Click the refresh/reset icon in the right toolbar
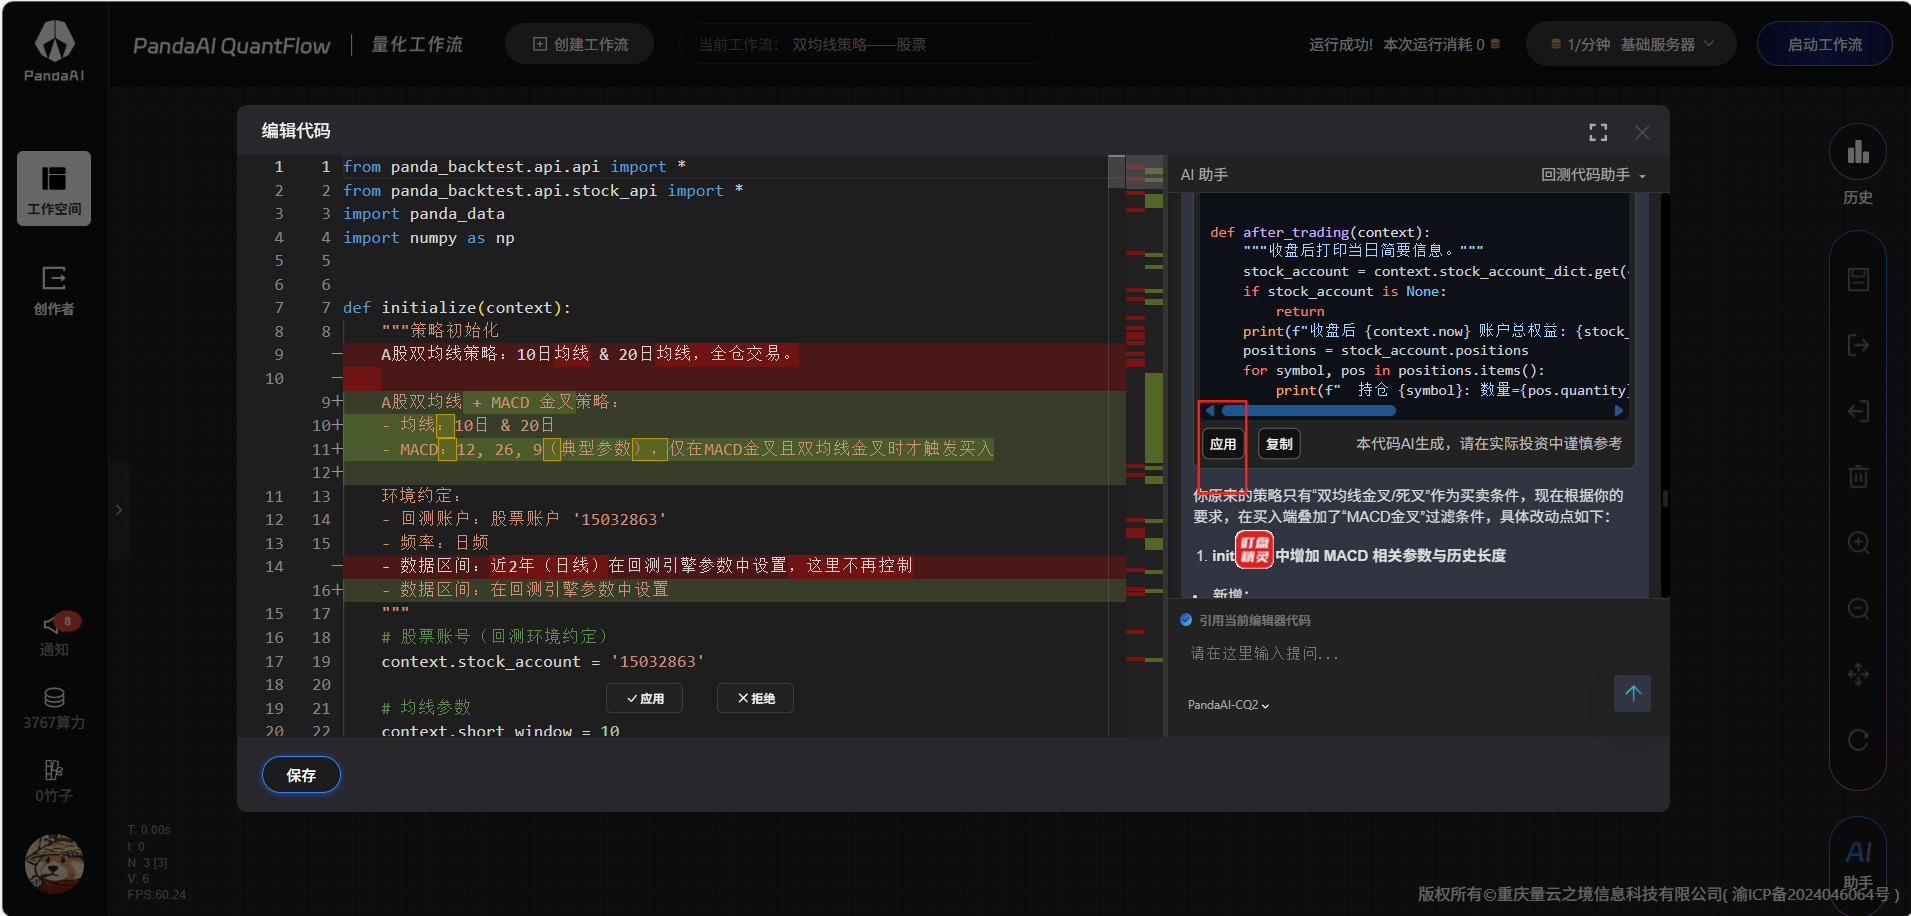Image resolution: width=1911 pixels, height=916 pixels. click(x=1858, y=740)
